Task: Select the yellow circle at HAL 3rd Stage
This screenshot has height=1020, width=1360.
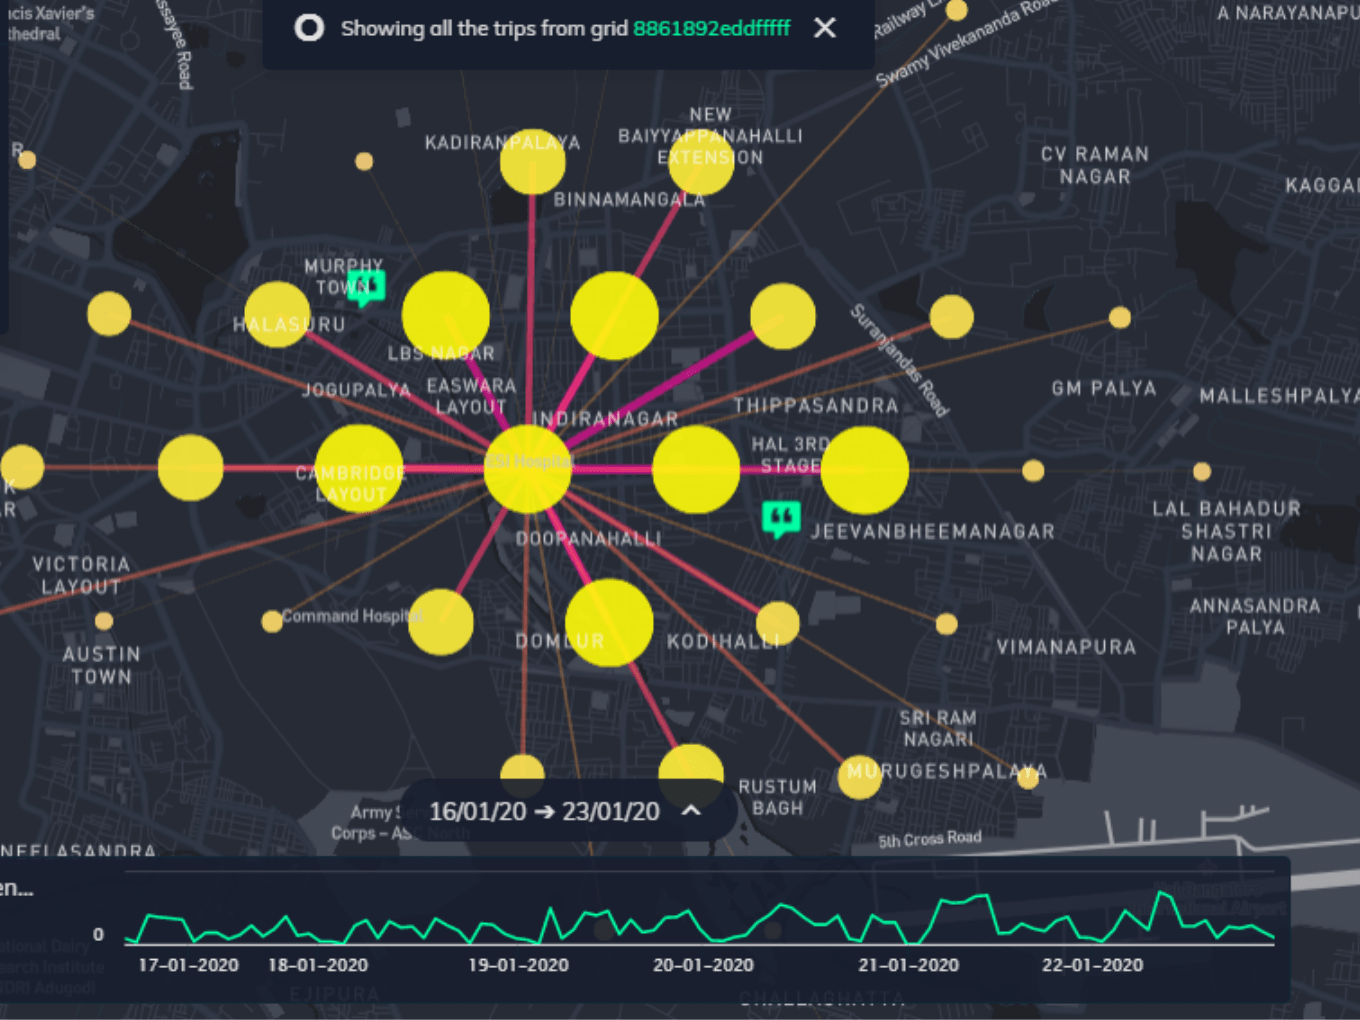Action: coord(864,470)
